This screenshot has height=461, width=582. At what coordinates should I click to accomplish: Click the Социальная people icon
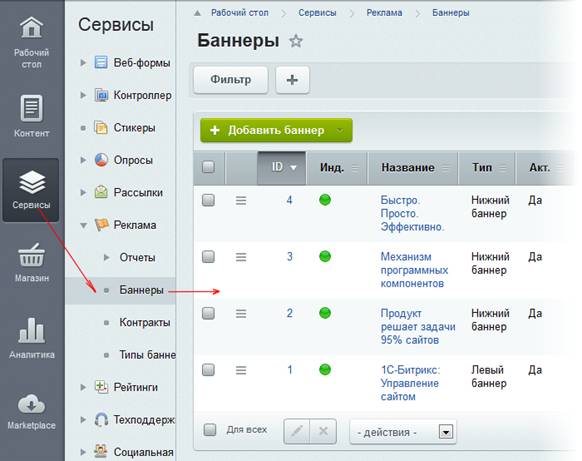point(101,451)
